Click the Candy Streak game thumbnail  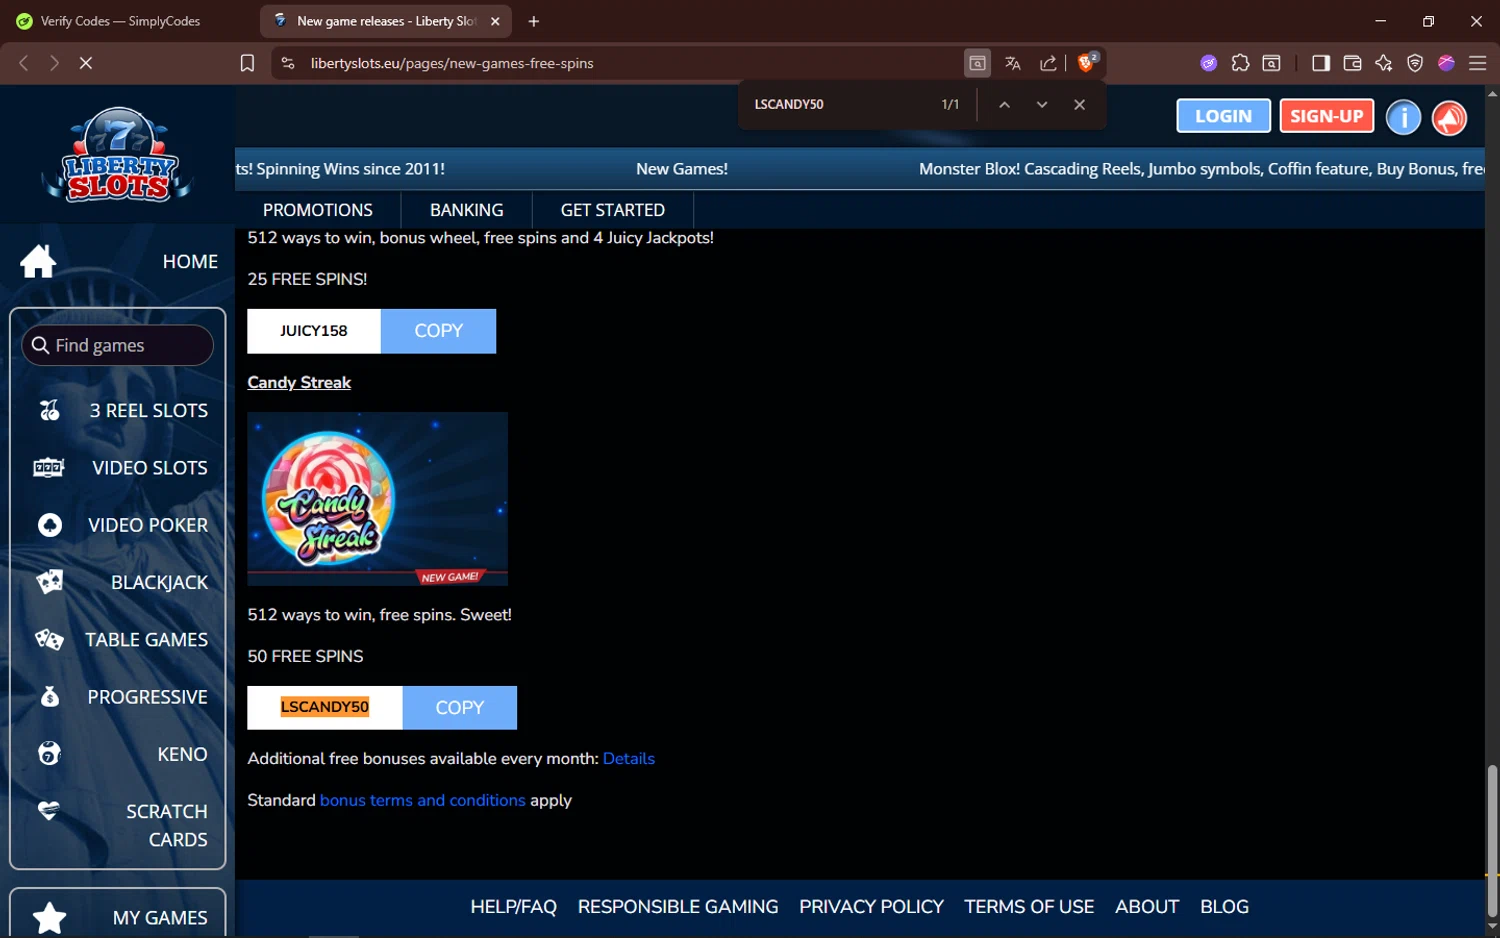377,499
